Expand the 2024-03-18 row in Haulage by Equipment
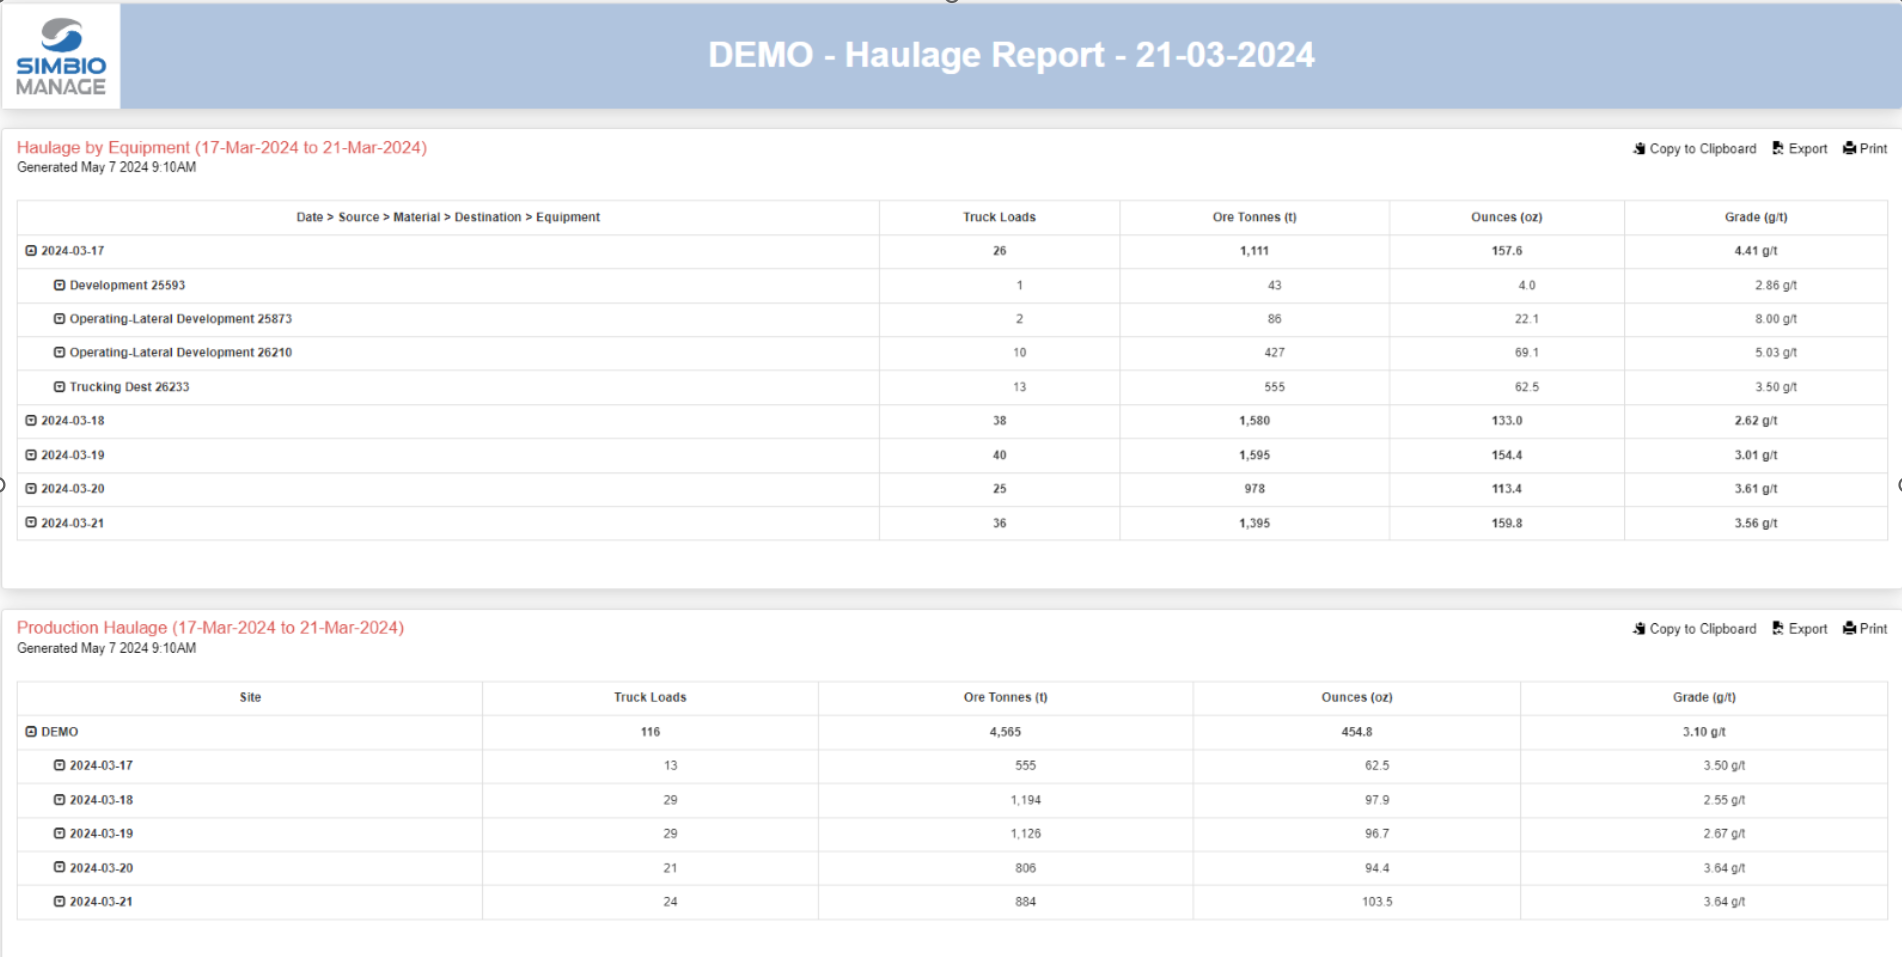 tap(31, 421)
